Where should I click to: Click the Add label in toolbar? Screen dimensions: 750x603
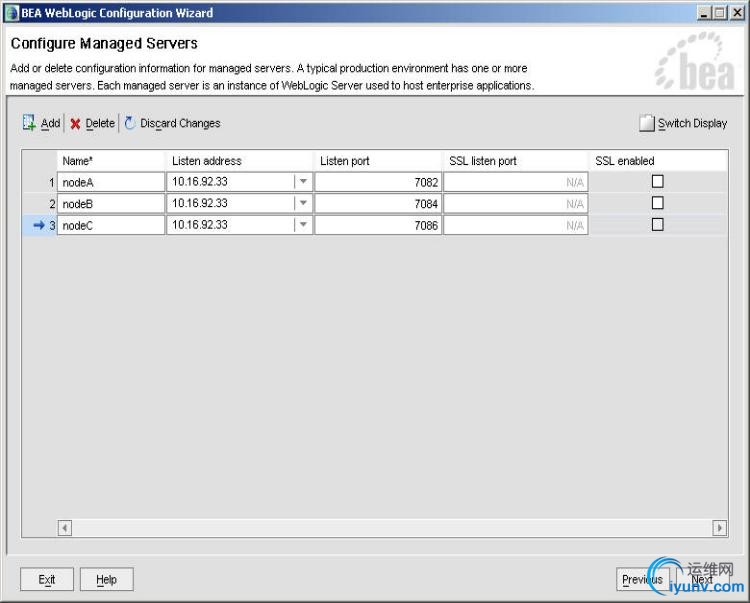50,123
